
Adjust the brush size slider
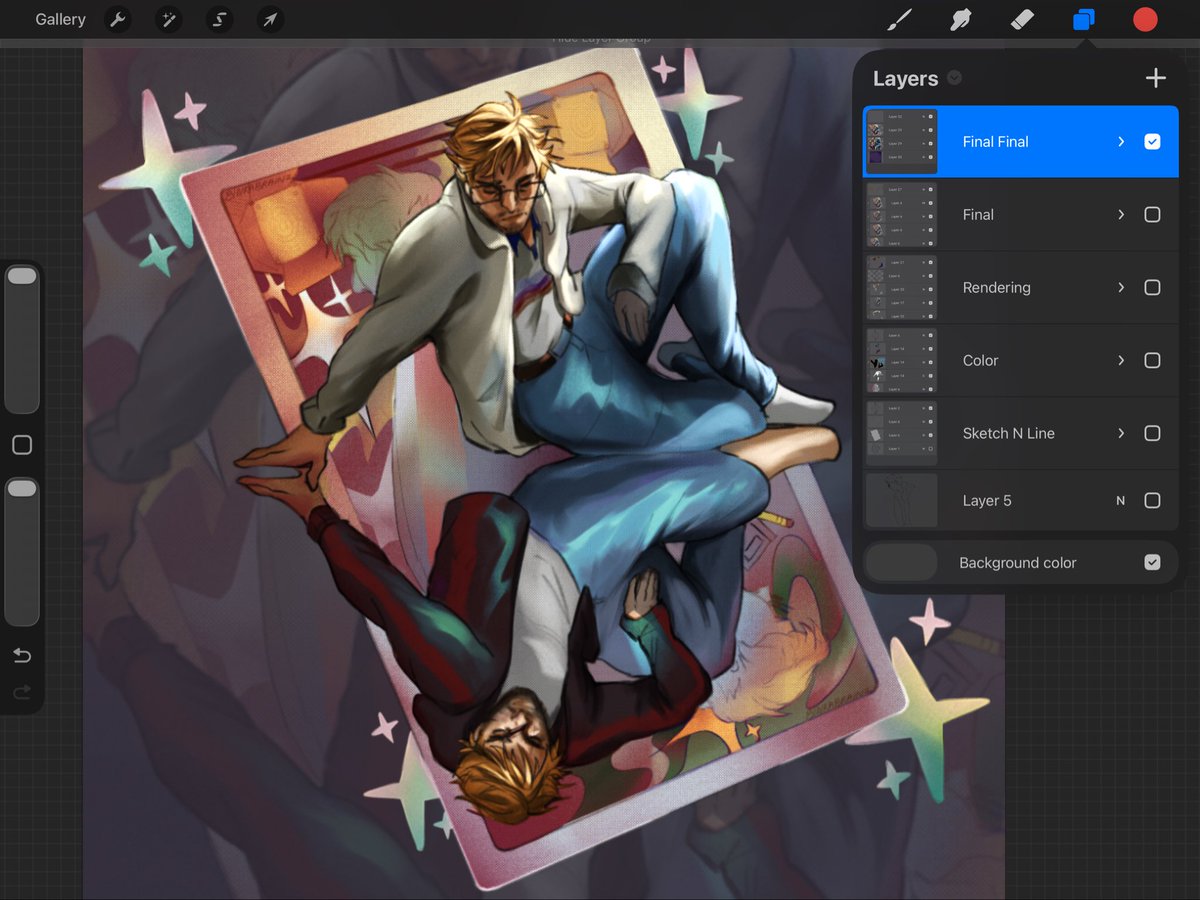click(22, 338)
